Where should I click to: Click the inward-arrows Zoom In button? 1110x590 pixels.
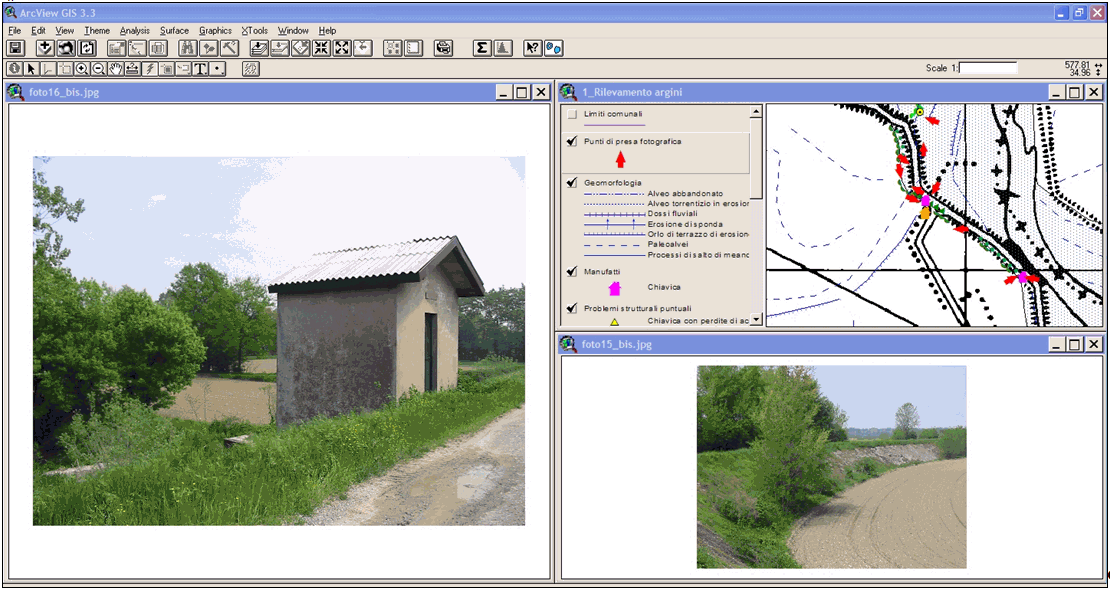(321, 48)
